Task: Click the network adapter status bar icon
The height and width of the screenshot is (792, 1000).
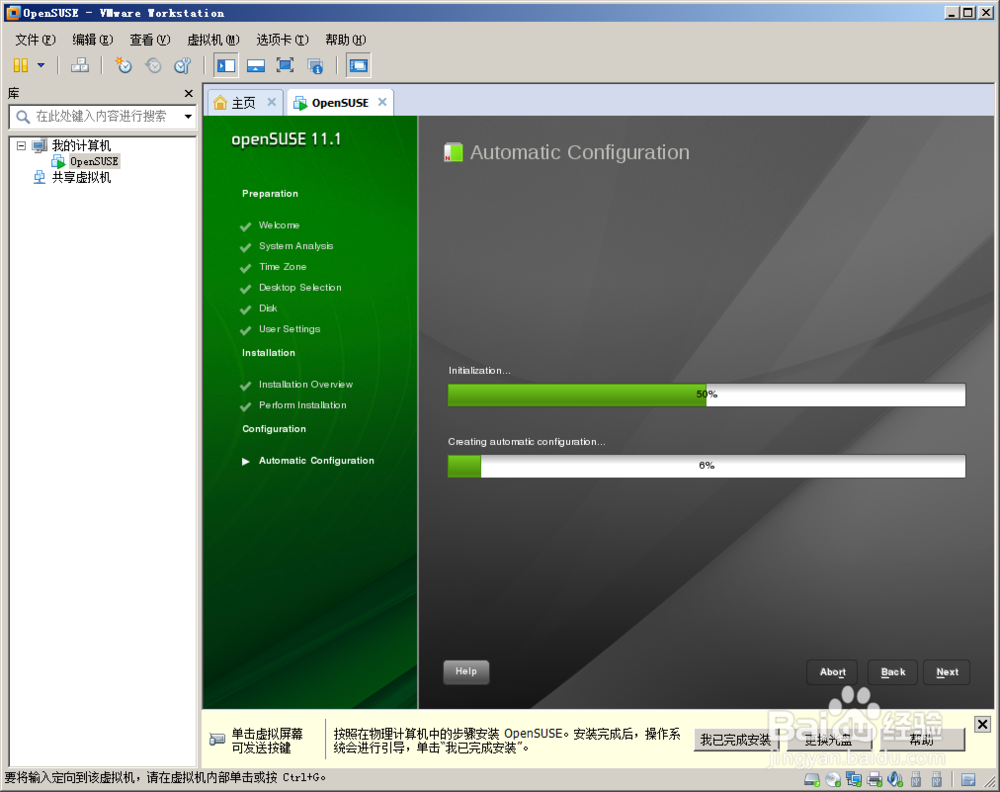Action: click(x=854, y=779)
